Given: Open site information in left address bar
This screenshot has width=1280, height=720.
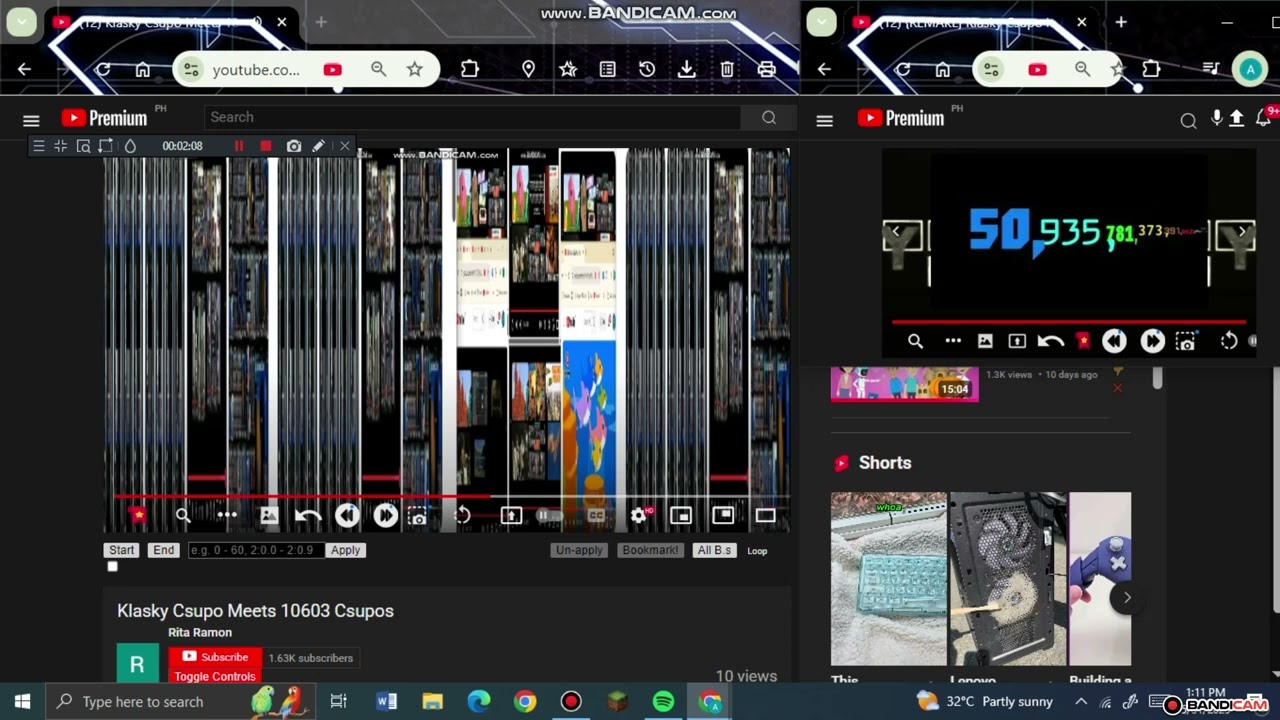Looking at the screenshot, I should click(x=191, y=70).
